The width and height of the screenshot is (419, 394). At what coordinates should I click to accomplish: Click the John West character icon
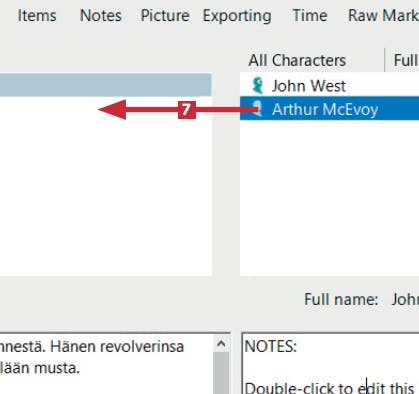point(257,85)
